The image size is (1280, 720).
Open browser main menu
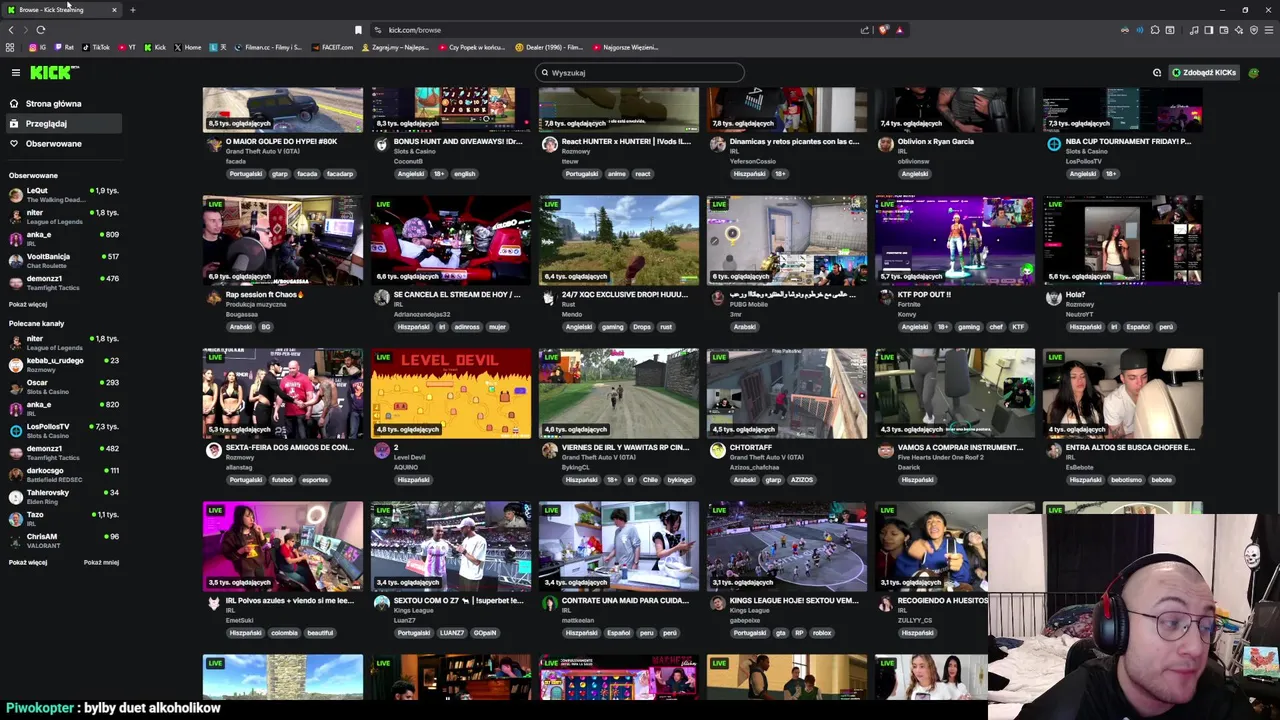(1269, 30)
